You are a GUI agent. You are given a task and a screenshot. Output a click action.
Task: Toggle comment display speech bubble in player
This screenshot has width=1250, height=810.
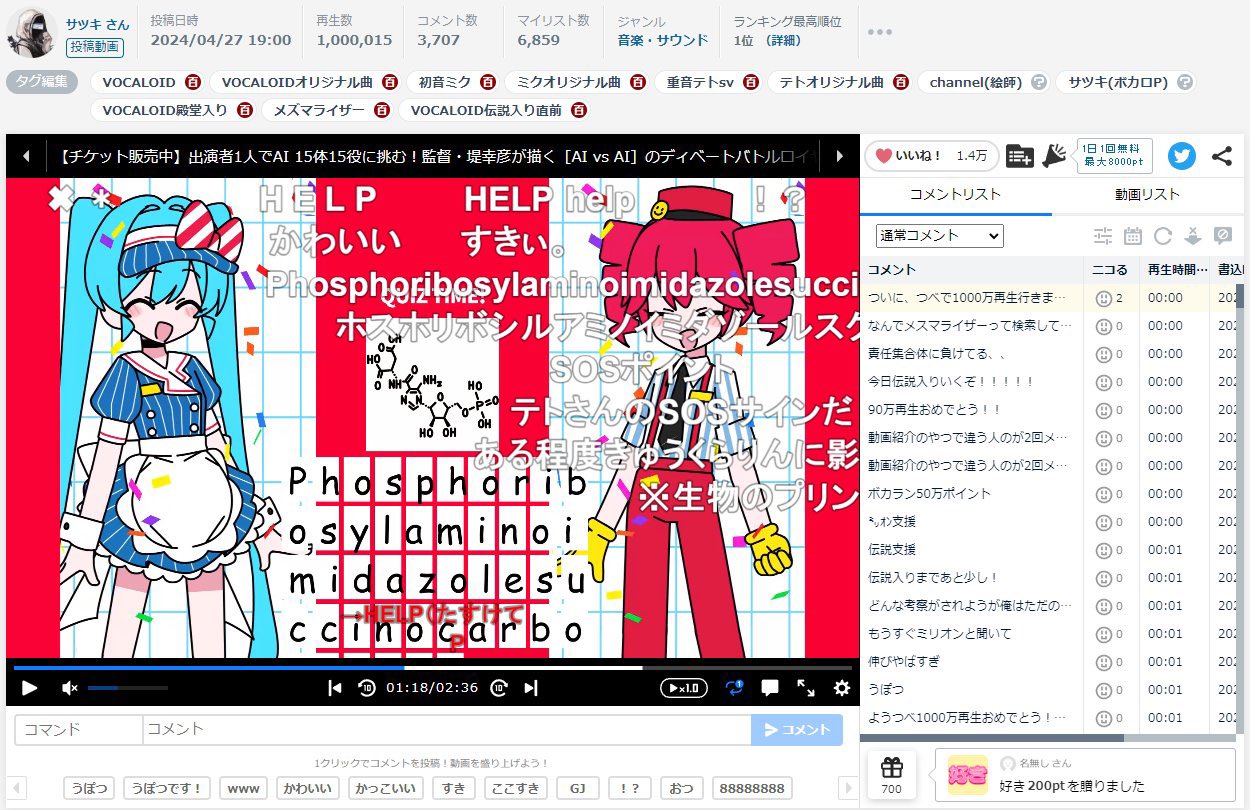click(770, 688)
